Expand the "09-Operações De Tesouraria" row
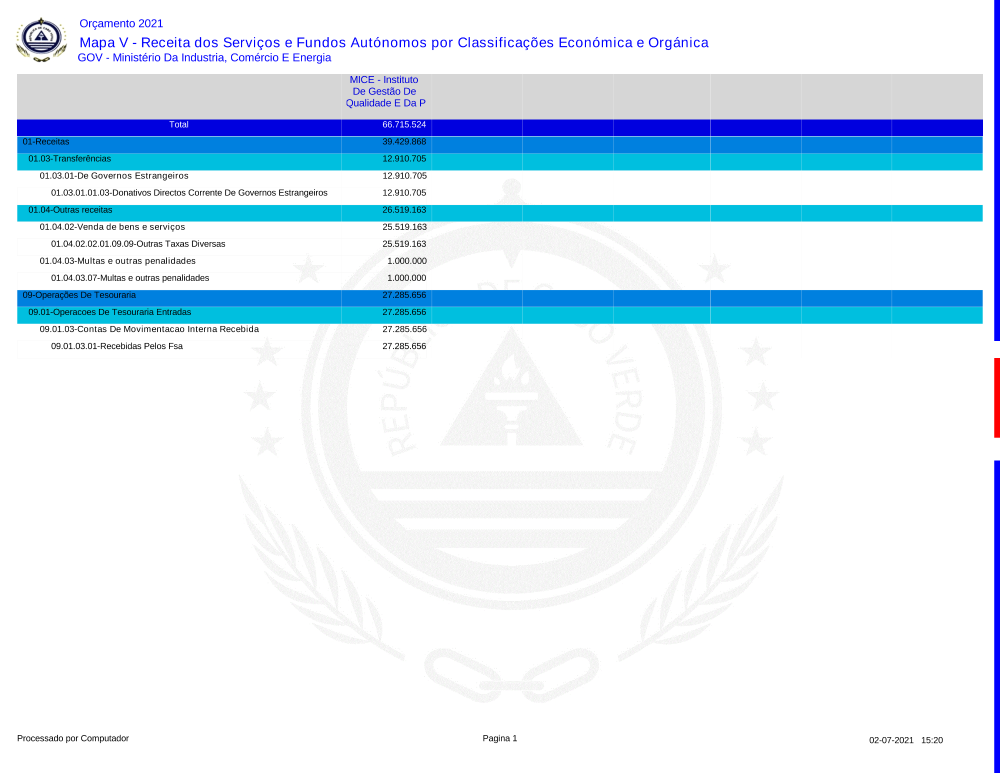This screenshot has width=1000, height=773. pos(79,295)
